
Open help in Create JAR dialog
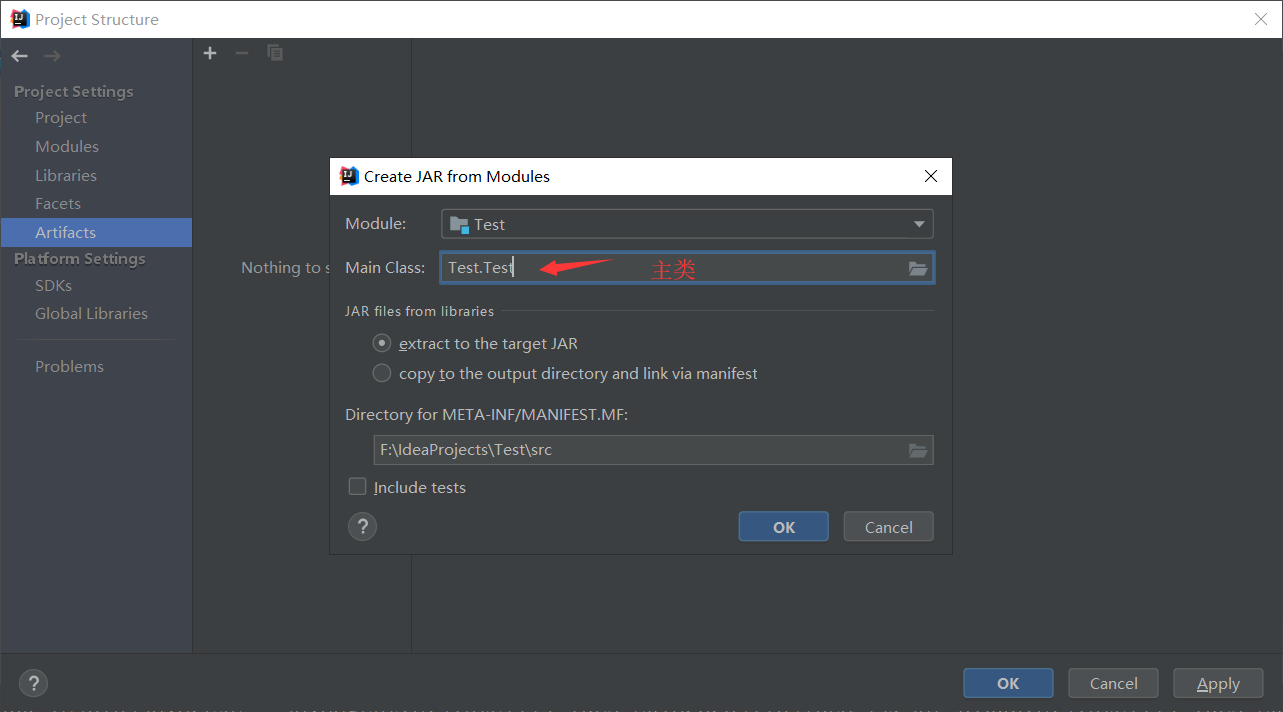point(362,526)
